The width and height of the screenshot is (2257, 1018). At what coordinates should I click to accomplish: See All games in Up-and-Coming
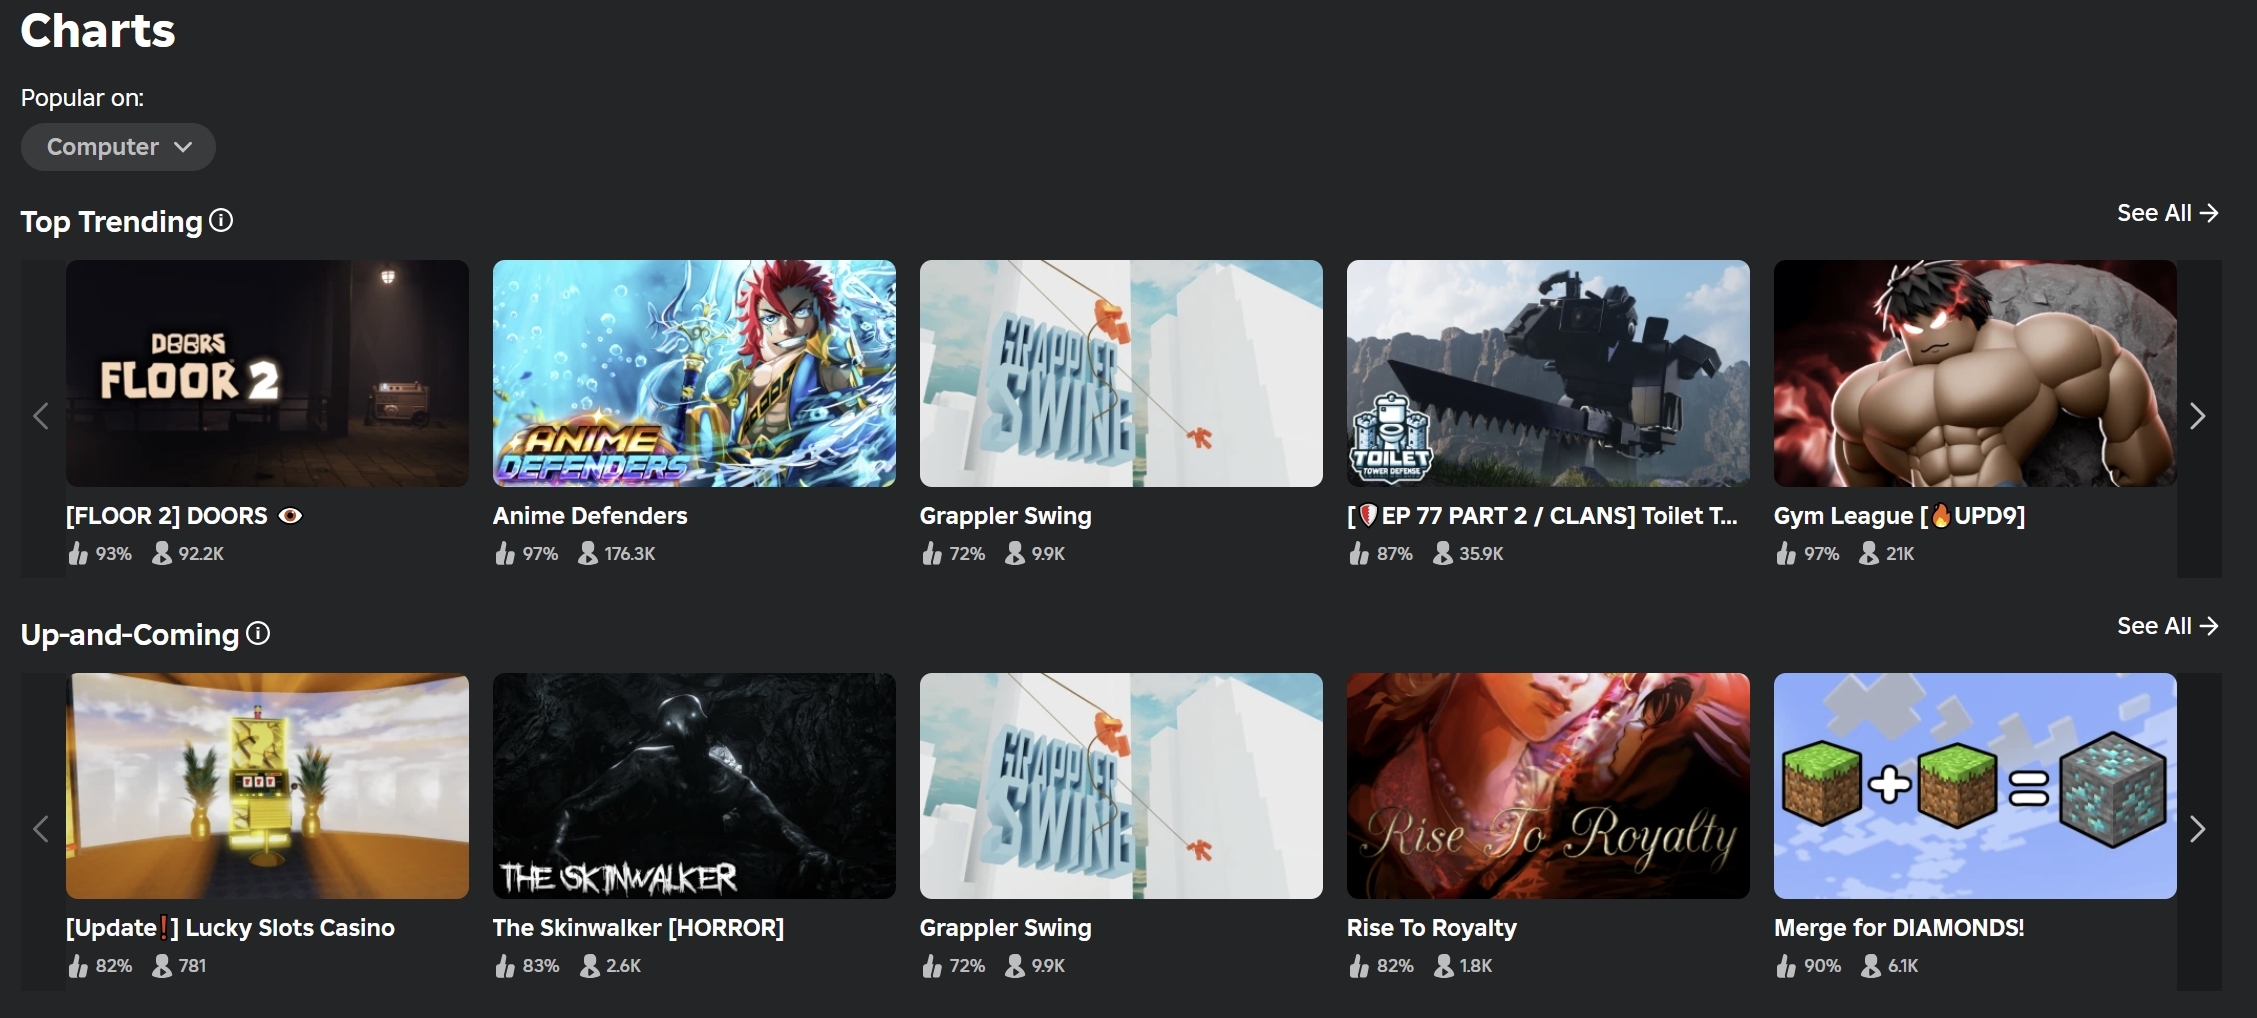pyautogui.click(x=2167, y=626)
